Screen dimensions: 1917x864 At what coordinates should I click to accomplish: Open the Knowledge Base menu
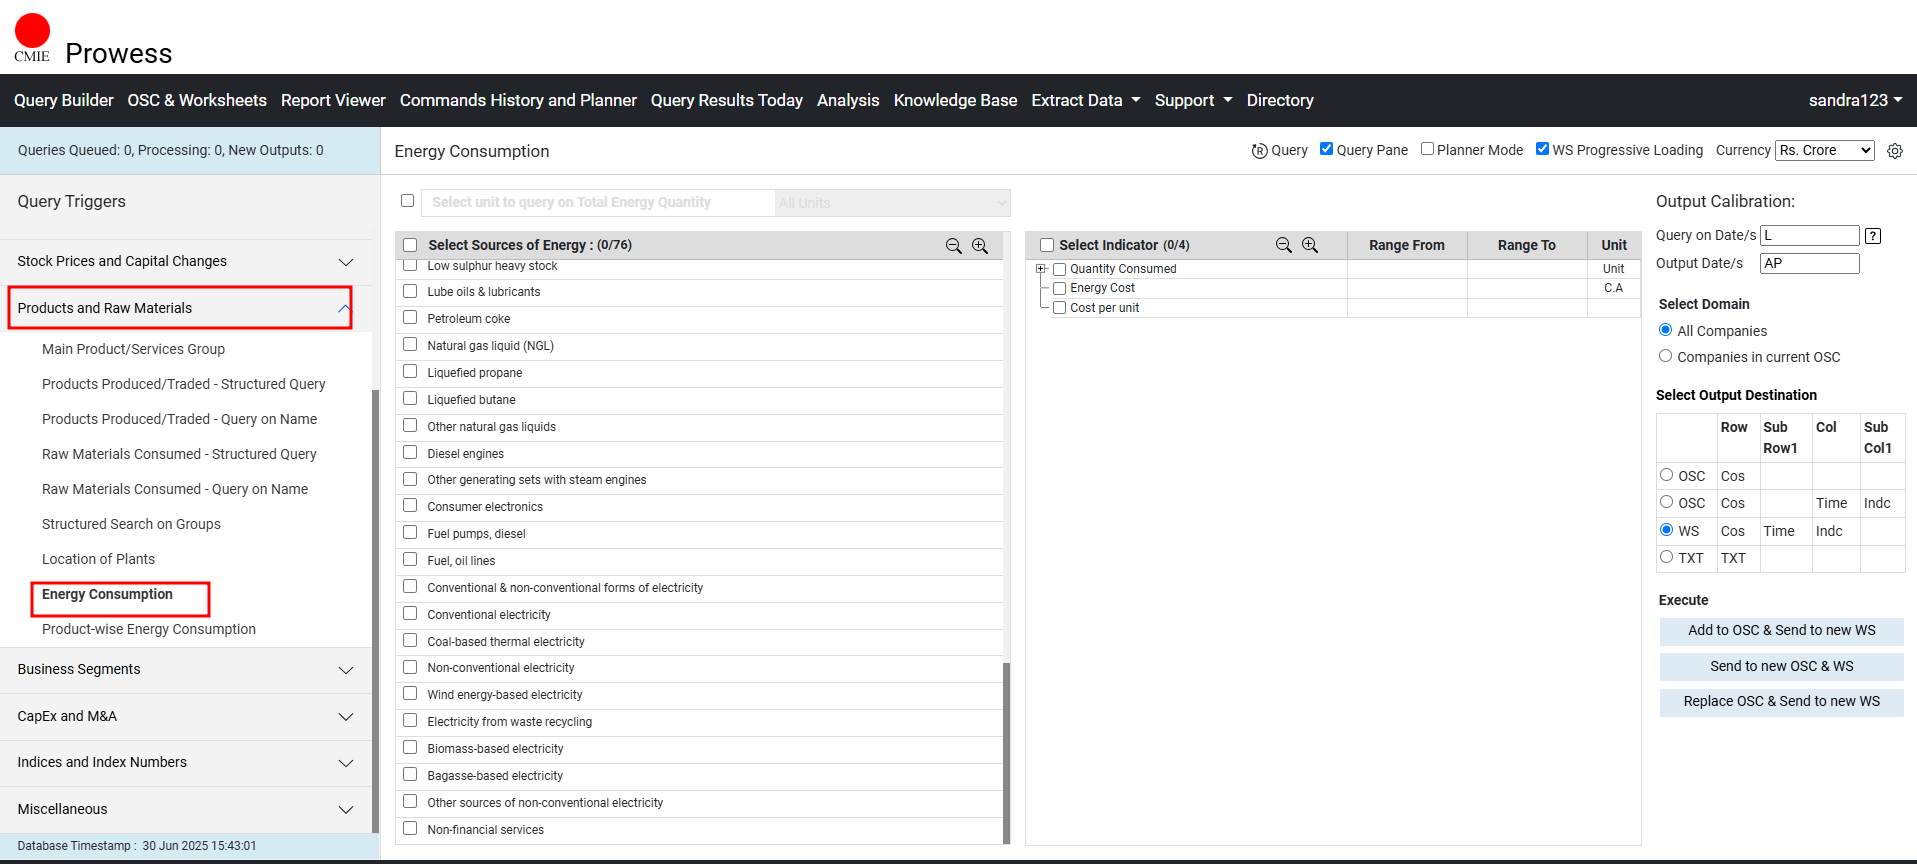point(954,100)
